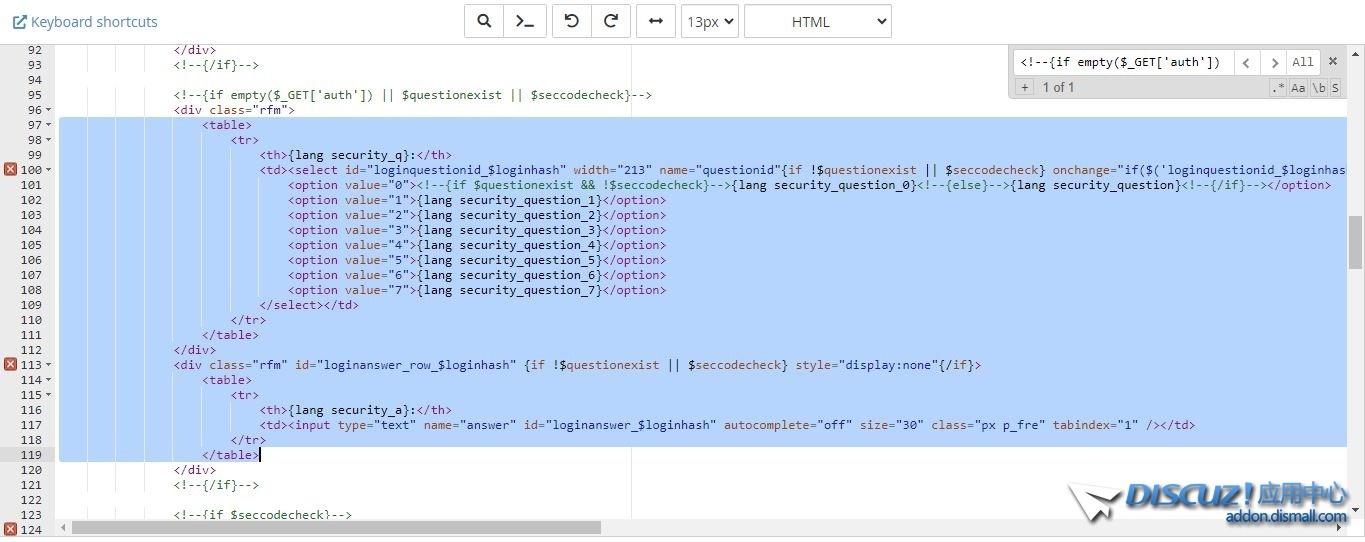Toggle RegExp search option

pos(1278,88)
